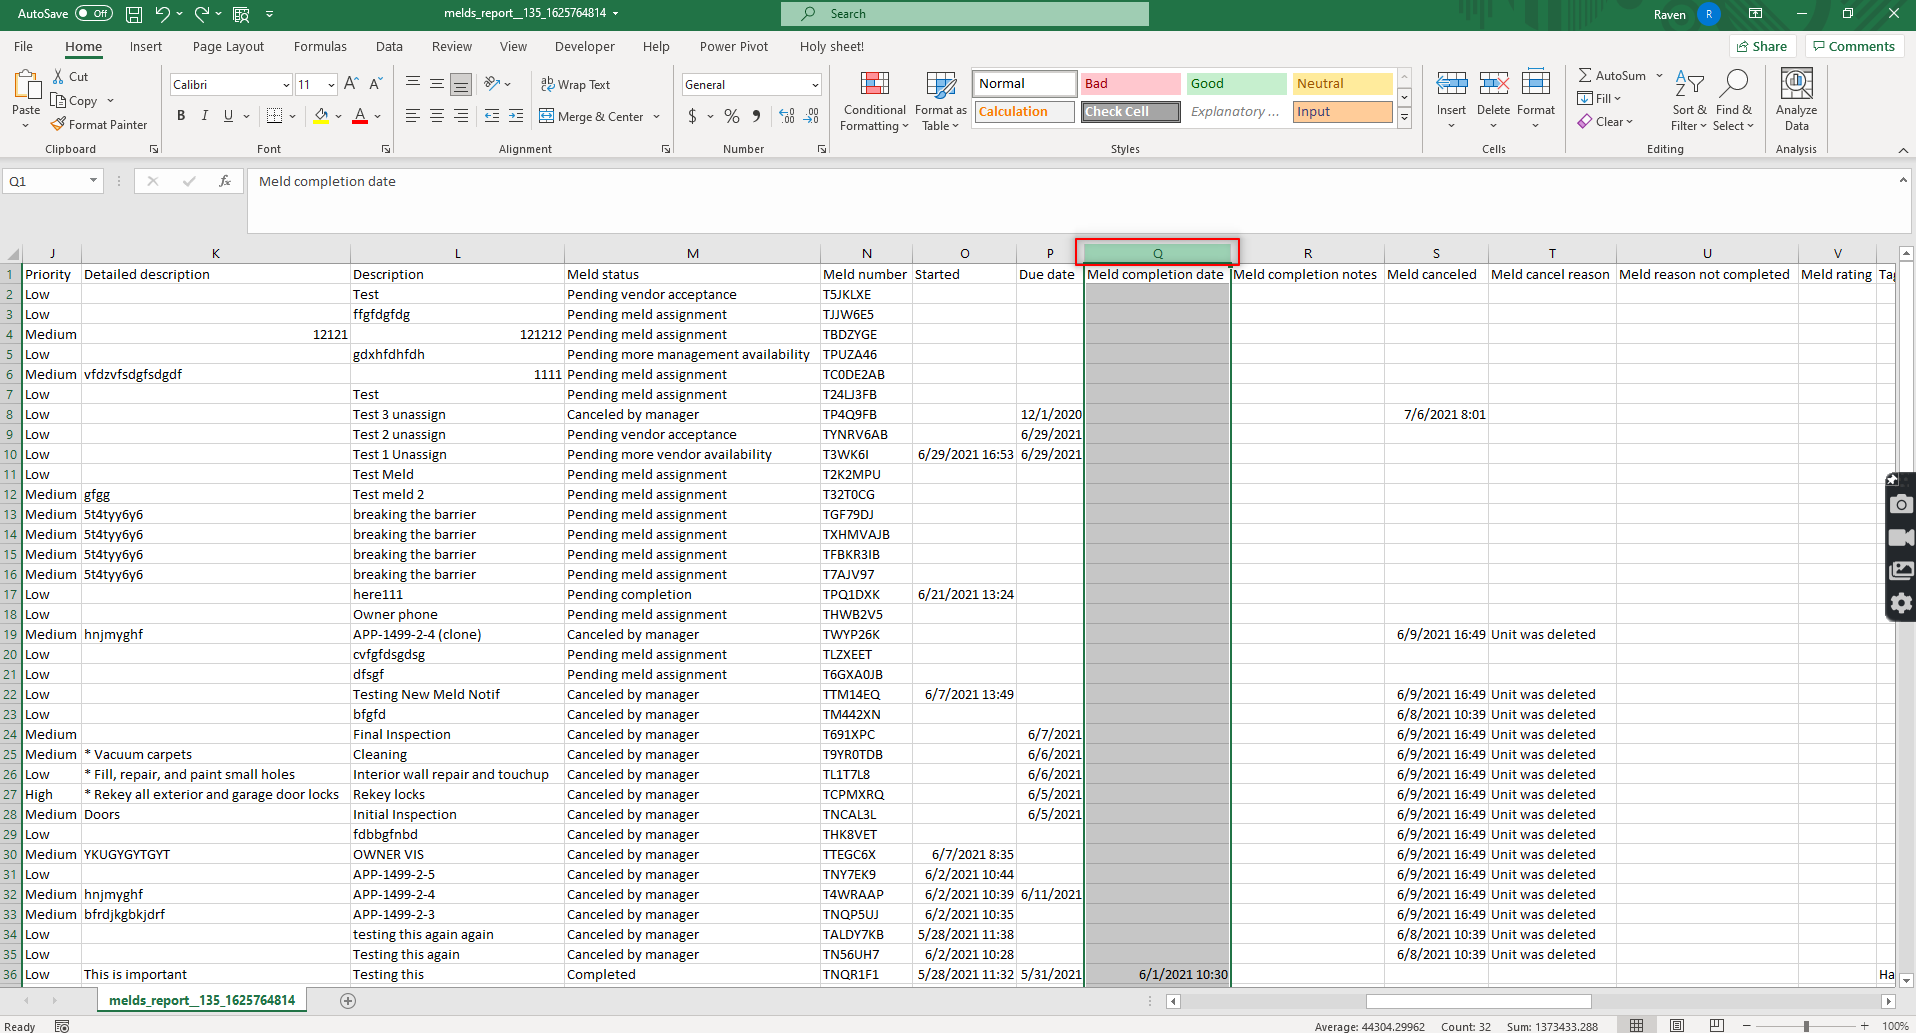Switch to the Power Pivot tab

pyautogui.click(x=733, y=47)
